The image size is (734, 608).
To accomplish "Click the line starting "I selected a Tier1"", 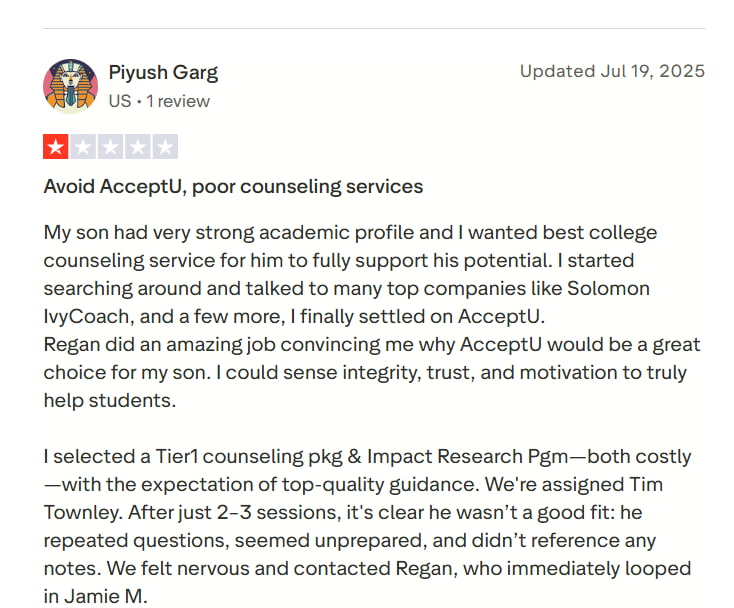I will tap(367, 457).
